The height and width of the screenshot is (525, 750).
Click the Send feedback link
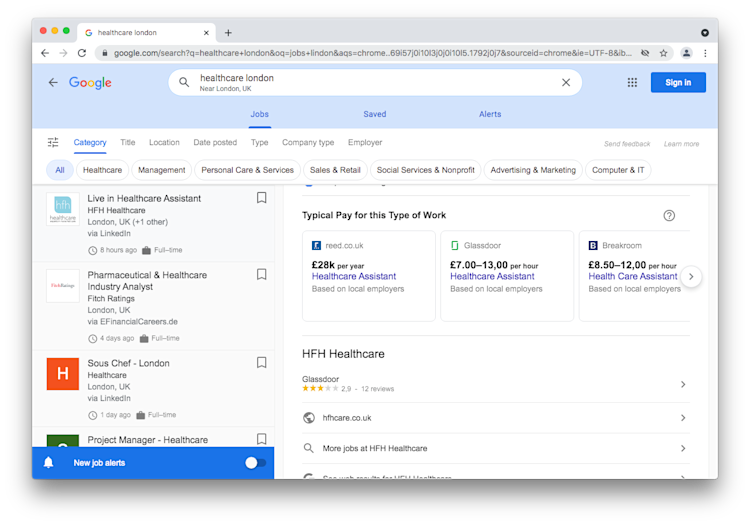coord(627,144)
